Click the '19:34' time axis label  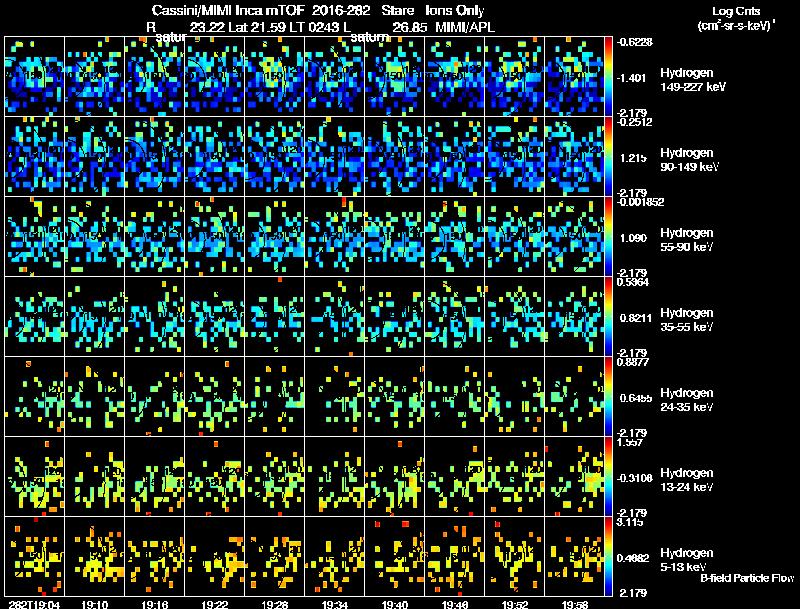click(335, 604)
